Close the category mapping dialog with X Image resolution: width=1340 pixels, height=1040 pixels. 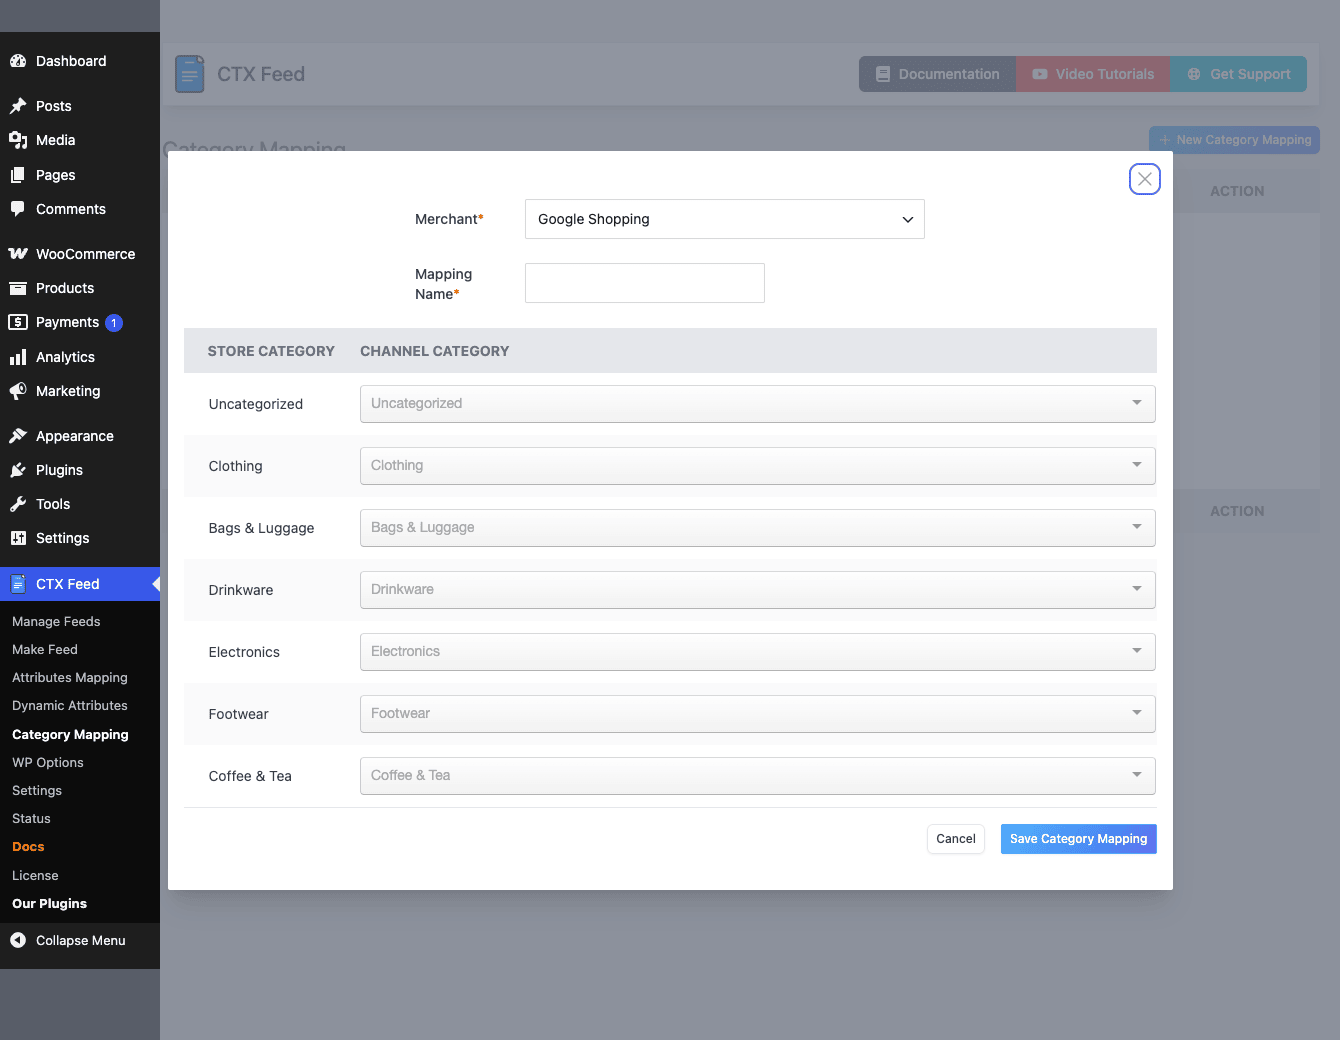click(1145, 179)
